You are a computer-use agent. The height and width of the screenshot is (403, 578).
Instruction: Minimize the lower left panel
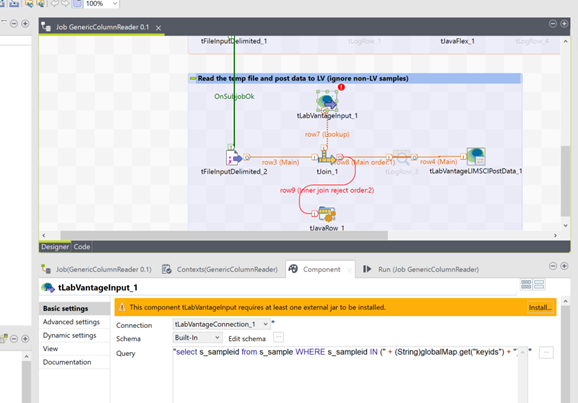[x=14, y=338]
